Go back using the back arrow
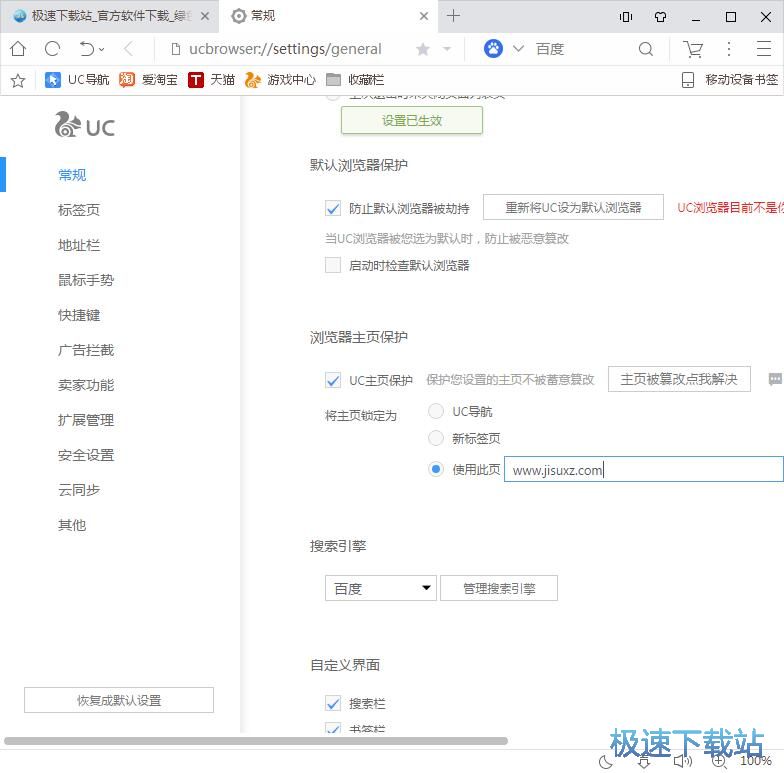 pos(128,48)
